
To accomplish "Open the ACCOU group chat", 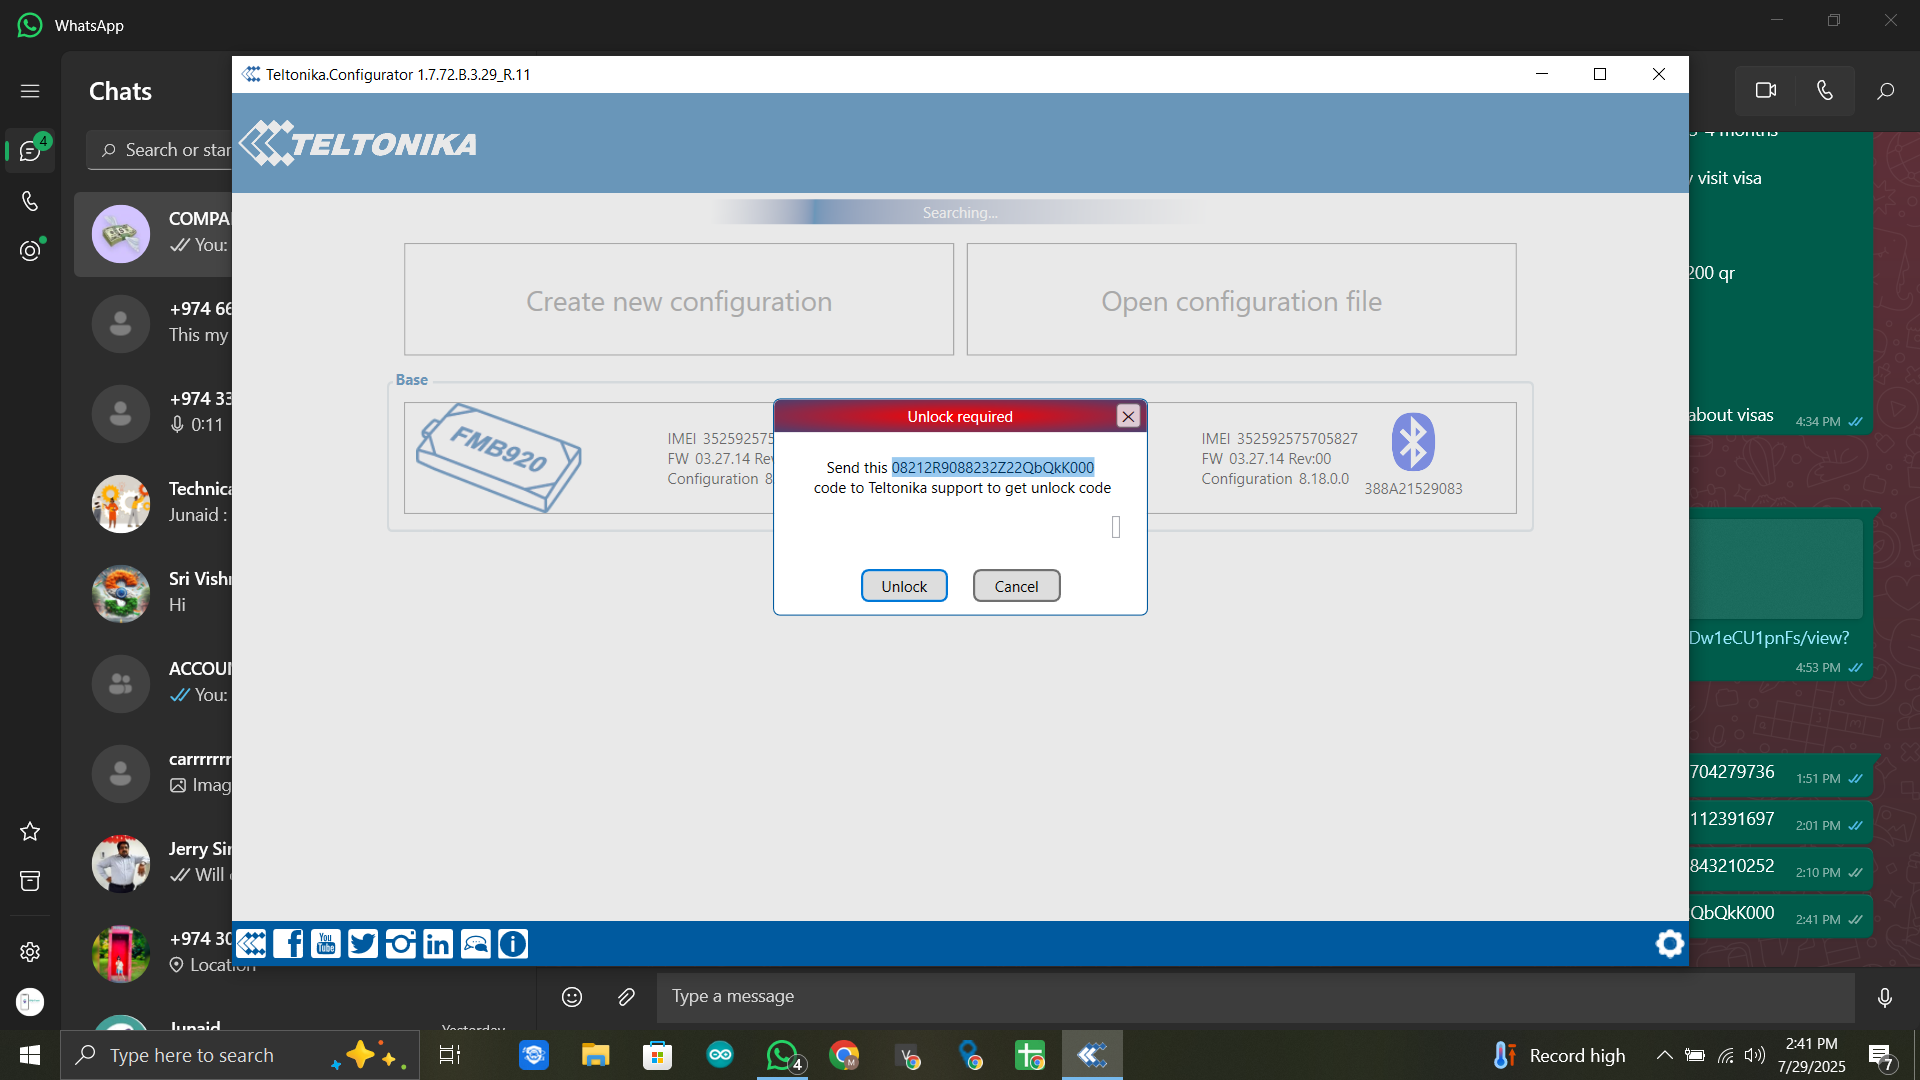I will coord(153,682).
